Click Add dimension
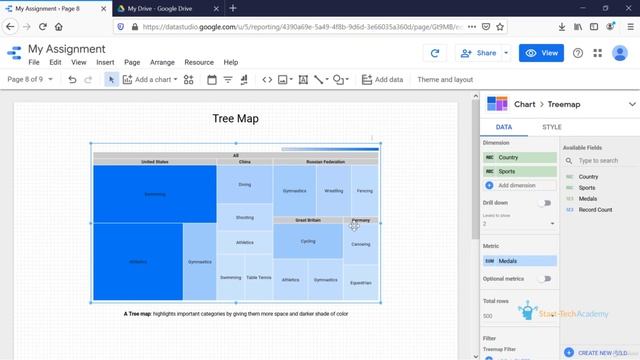The height and width of the screenshot is (360, 640). pos(520,185)
